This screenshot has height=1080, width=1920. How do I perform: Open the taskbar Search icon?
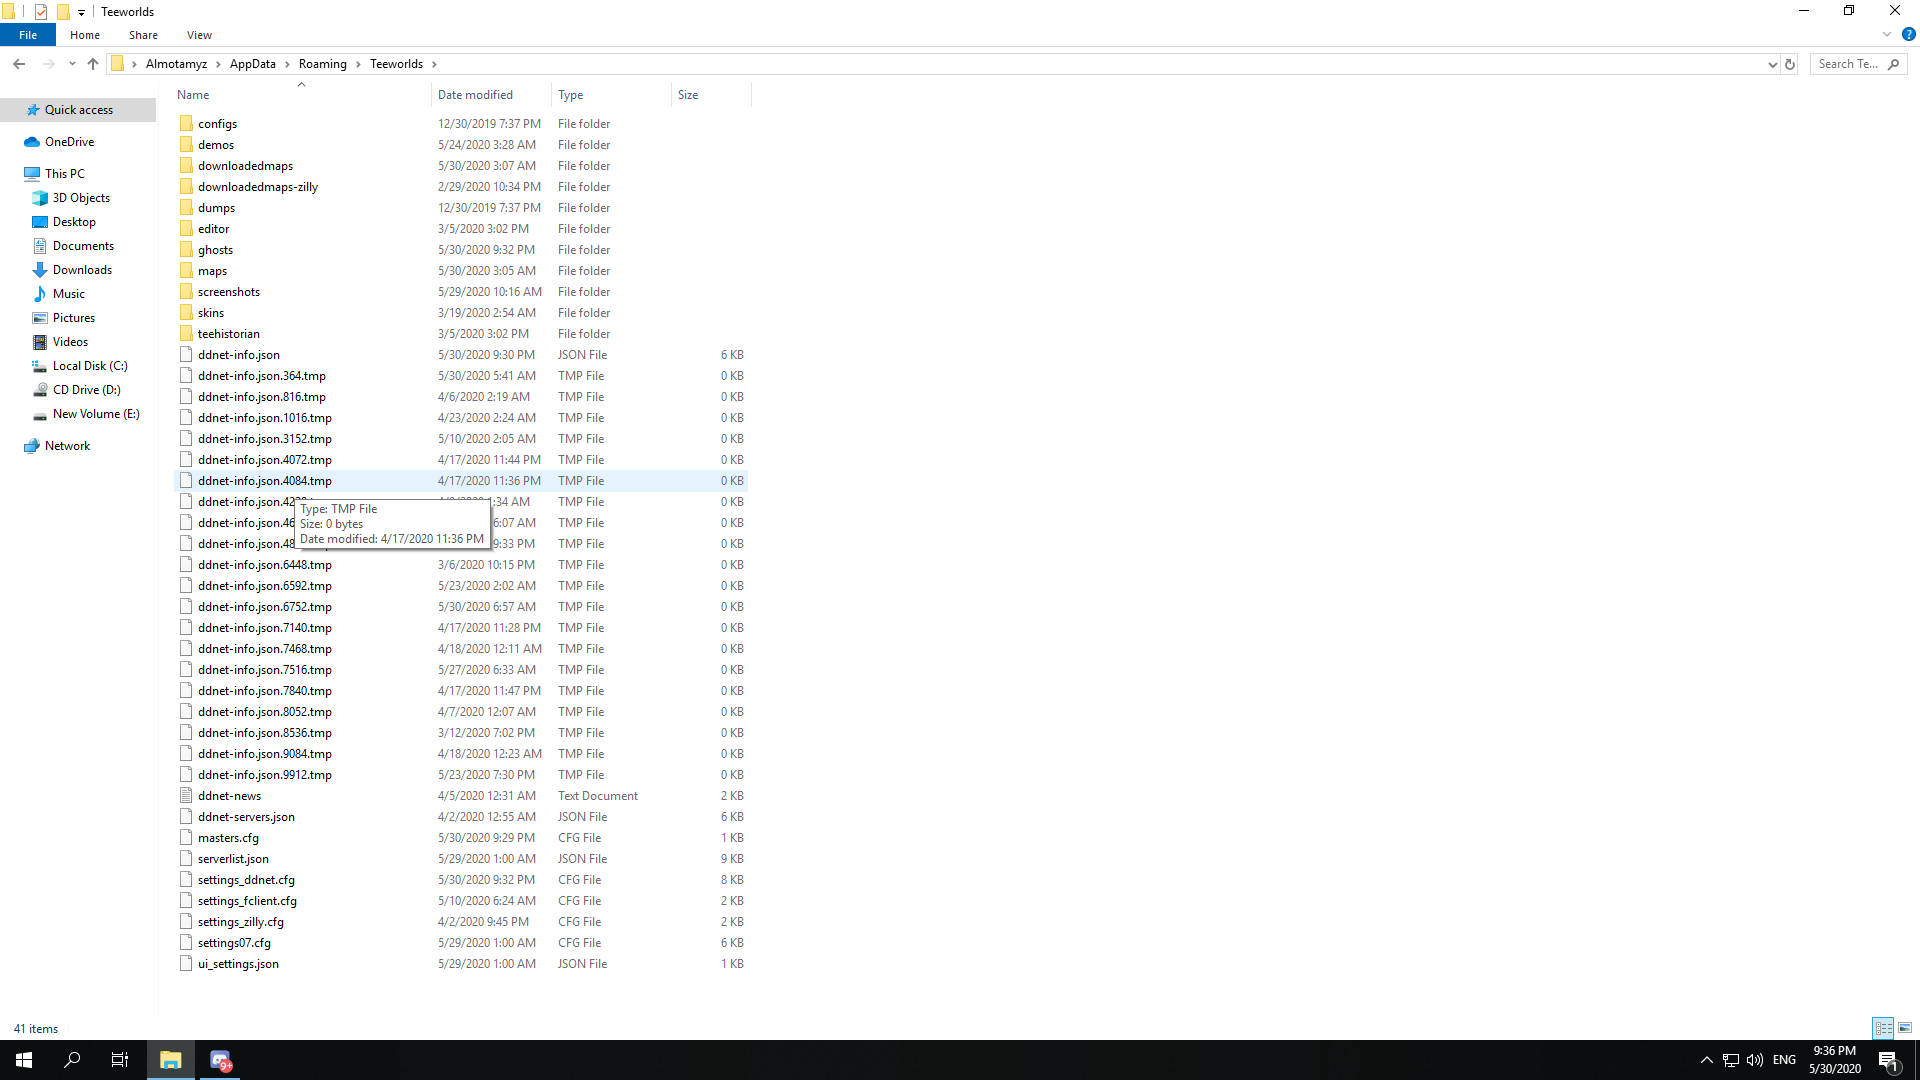72,1060
